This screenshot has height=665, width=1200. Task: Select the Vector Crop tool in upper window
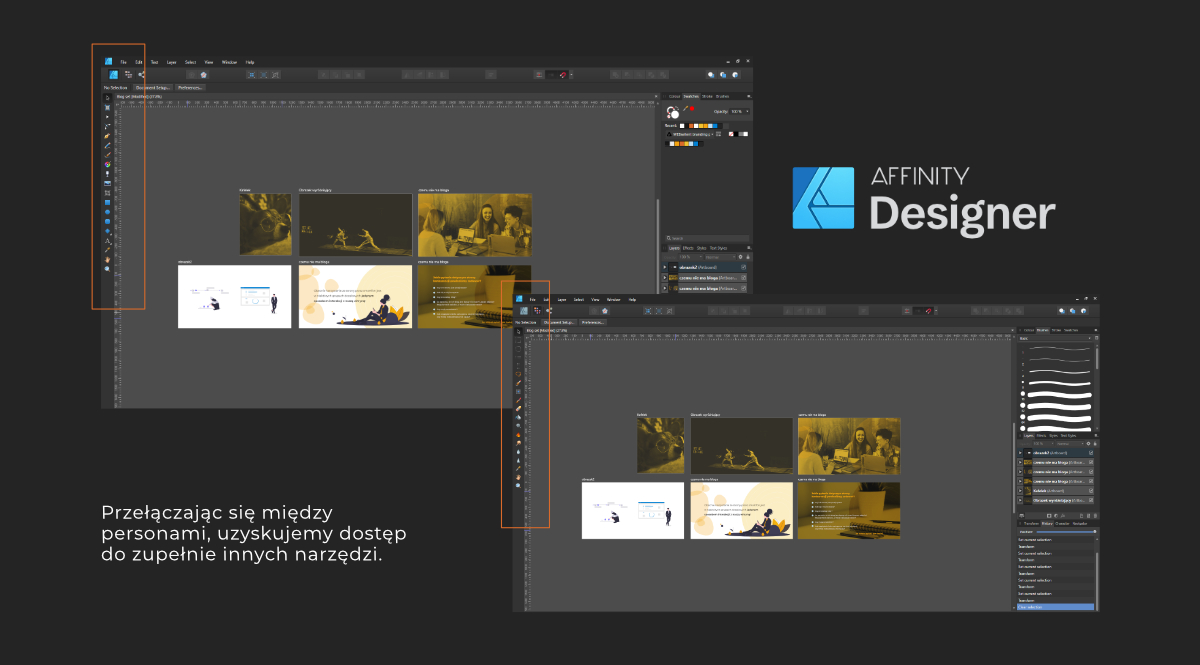point(107,193)
